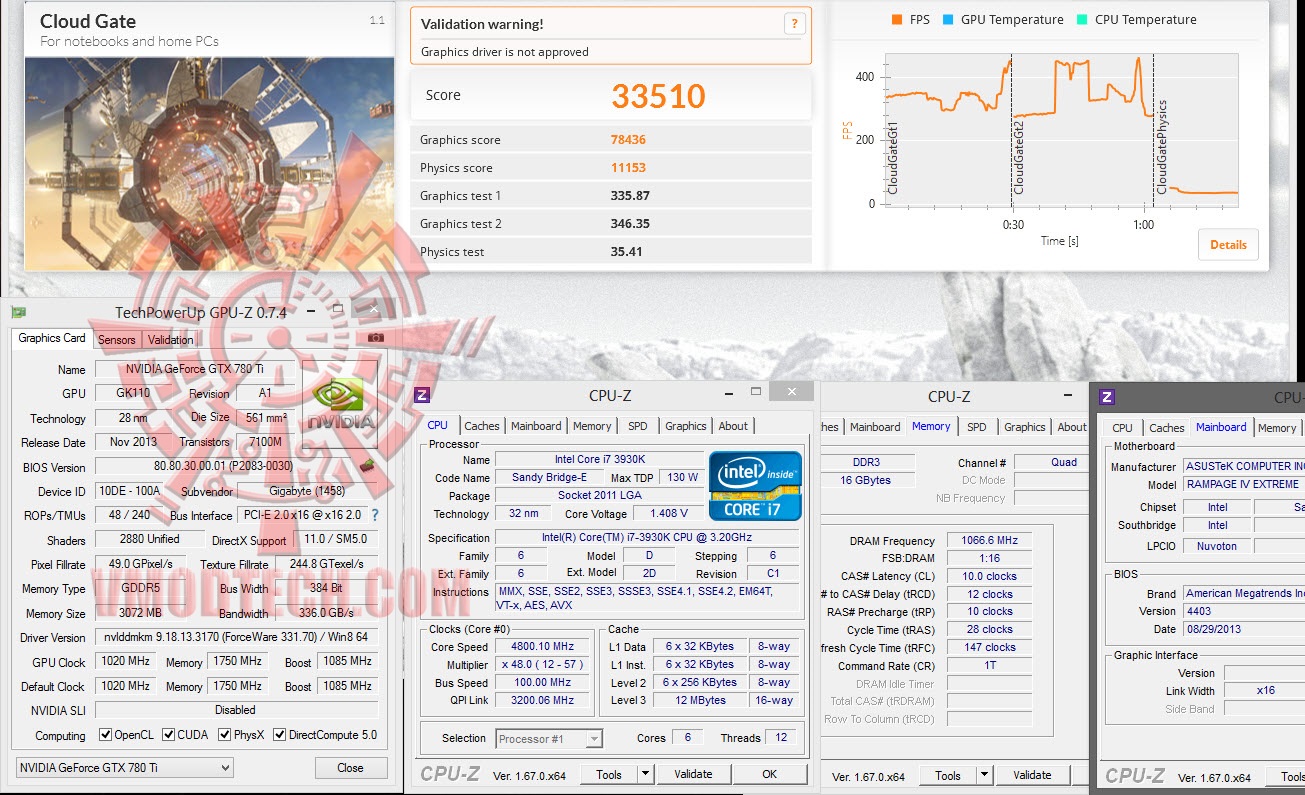Open the SPD tab in the CPU-Z CPU window
Screen dimensions: 1305x795
tap(638, 426)
